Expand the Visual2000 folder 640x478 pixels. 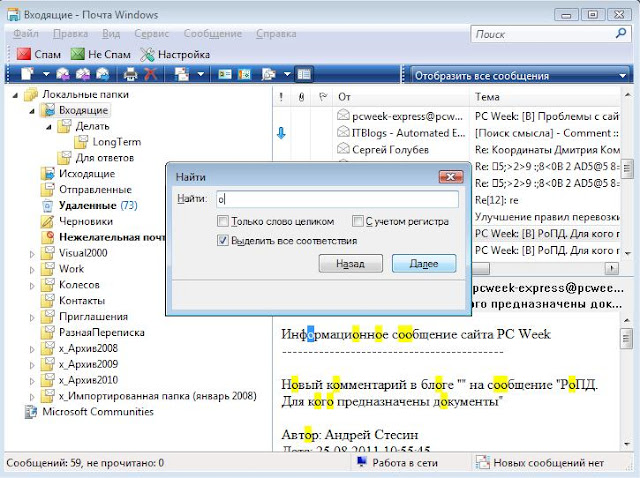point(32,253)
